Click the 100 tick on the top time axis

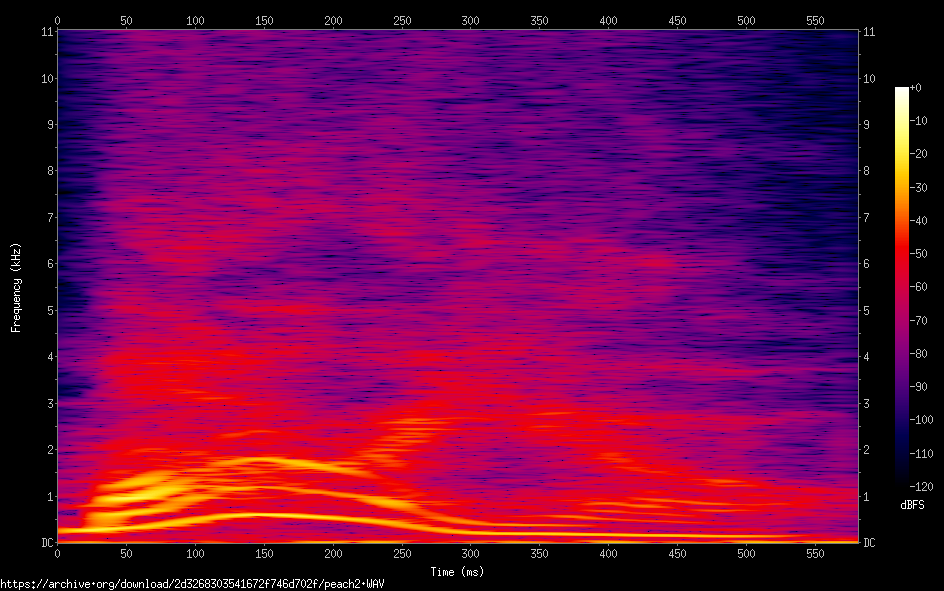point(195,20)
